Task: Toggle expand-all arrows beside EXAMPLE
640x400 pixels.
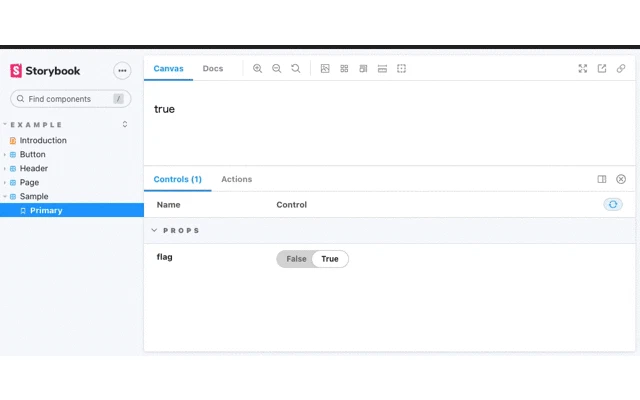Action: click(x=125, y=124)
